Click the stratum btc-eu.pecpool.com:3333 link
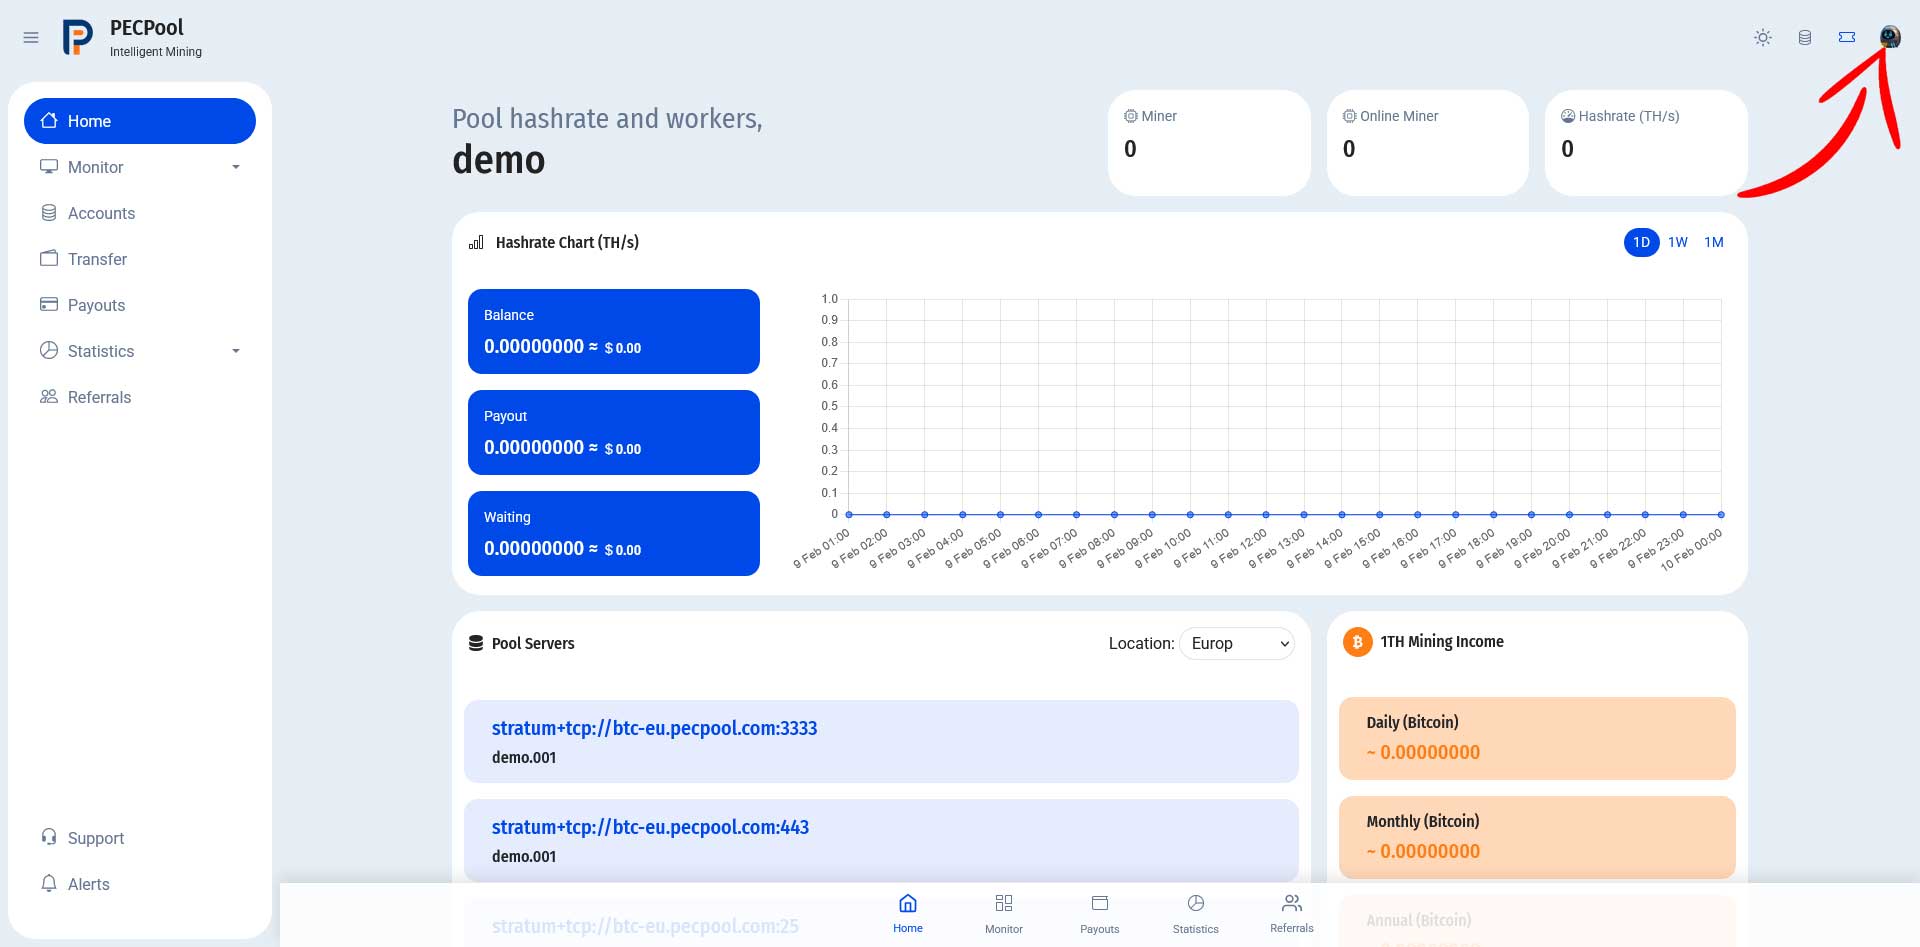 tap(654, 728)
